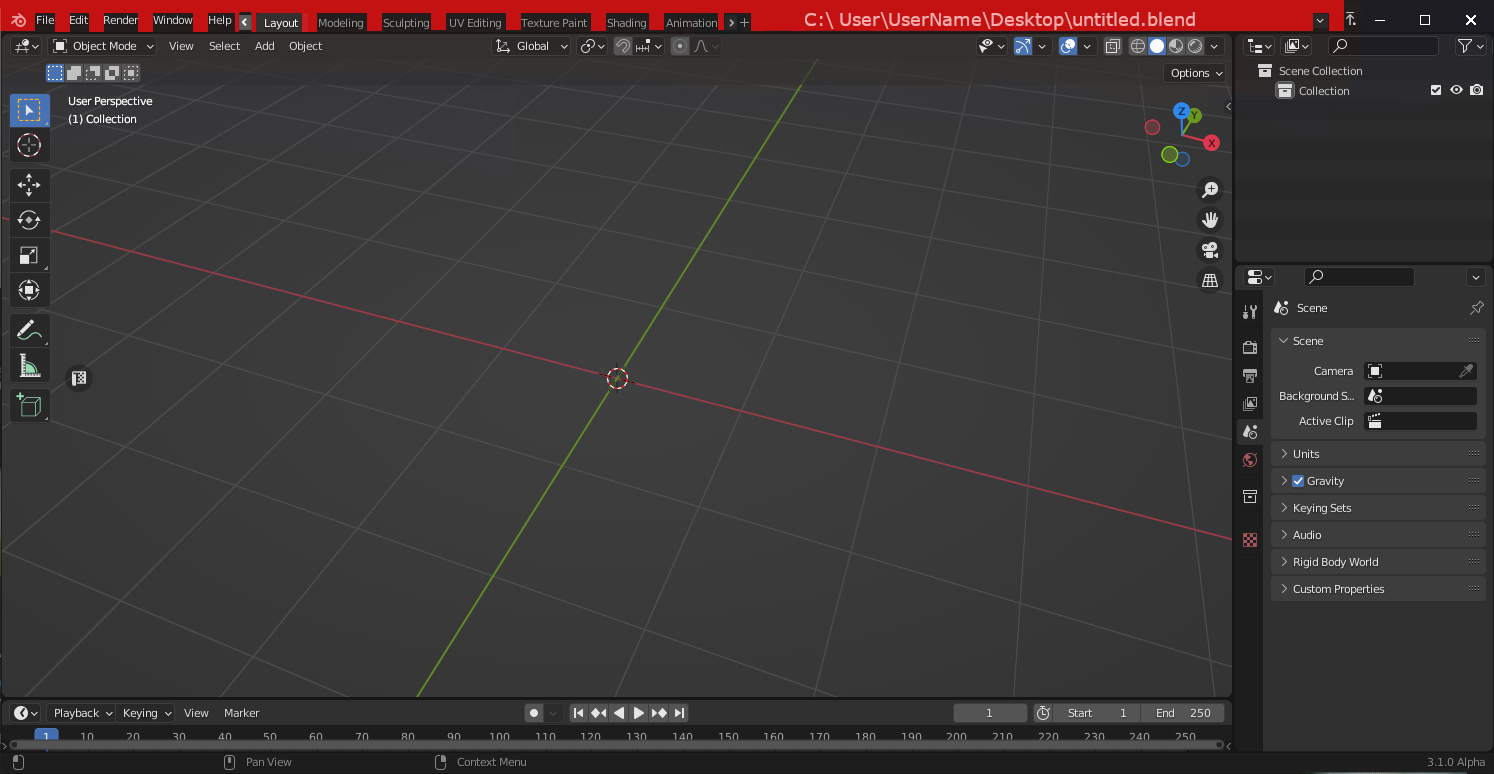Pin the Scene properties panel
1494x774 pixels.
tap(1476, 308)
